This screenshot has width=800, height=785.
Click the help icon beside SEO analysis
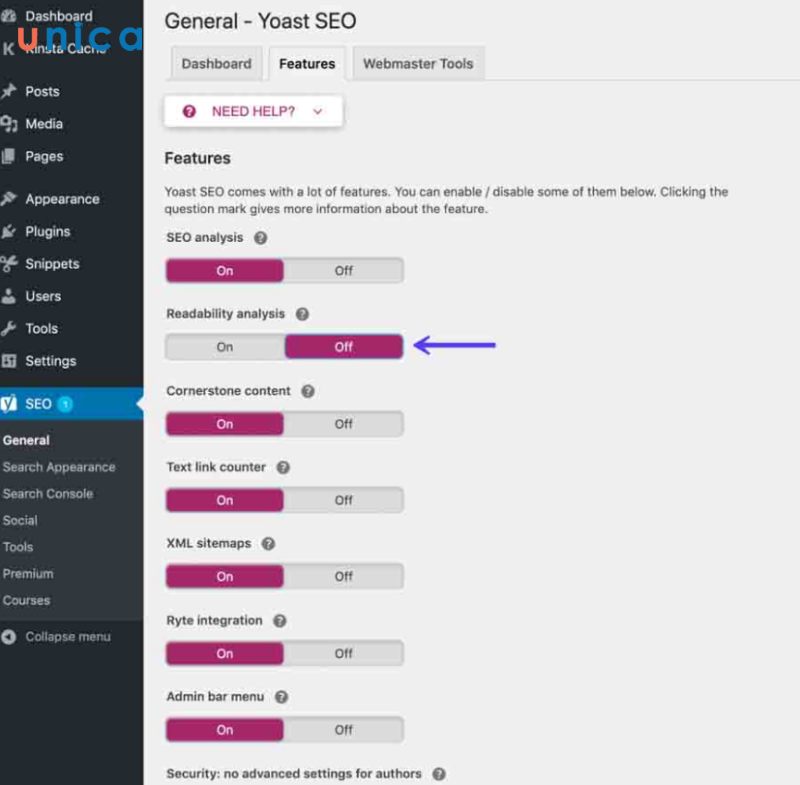click(261, 238)
